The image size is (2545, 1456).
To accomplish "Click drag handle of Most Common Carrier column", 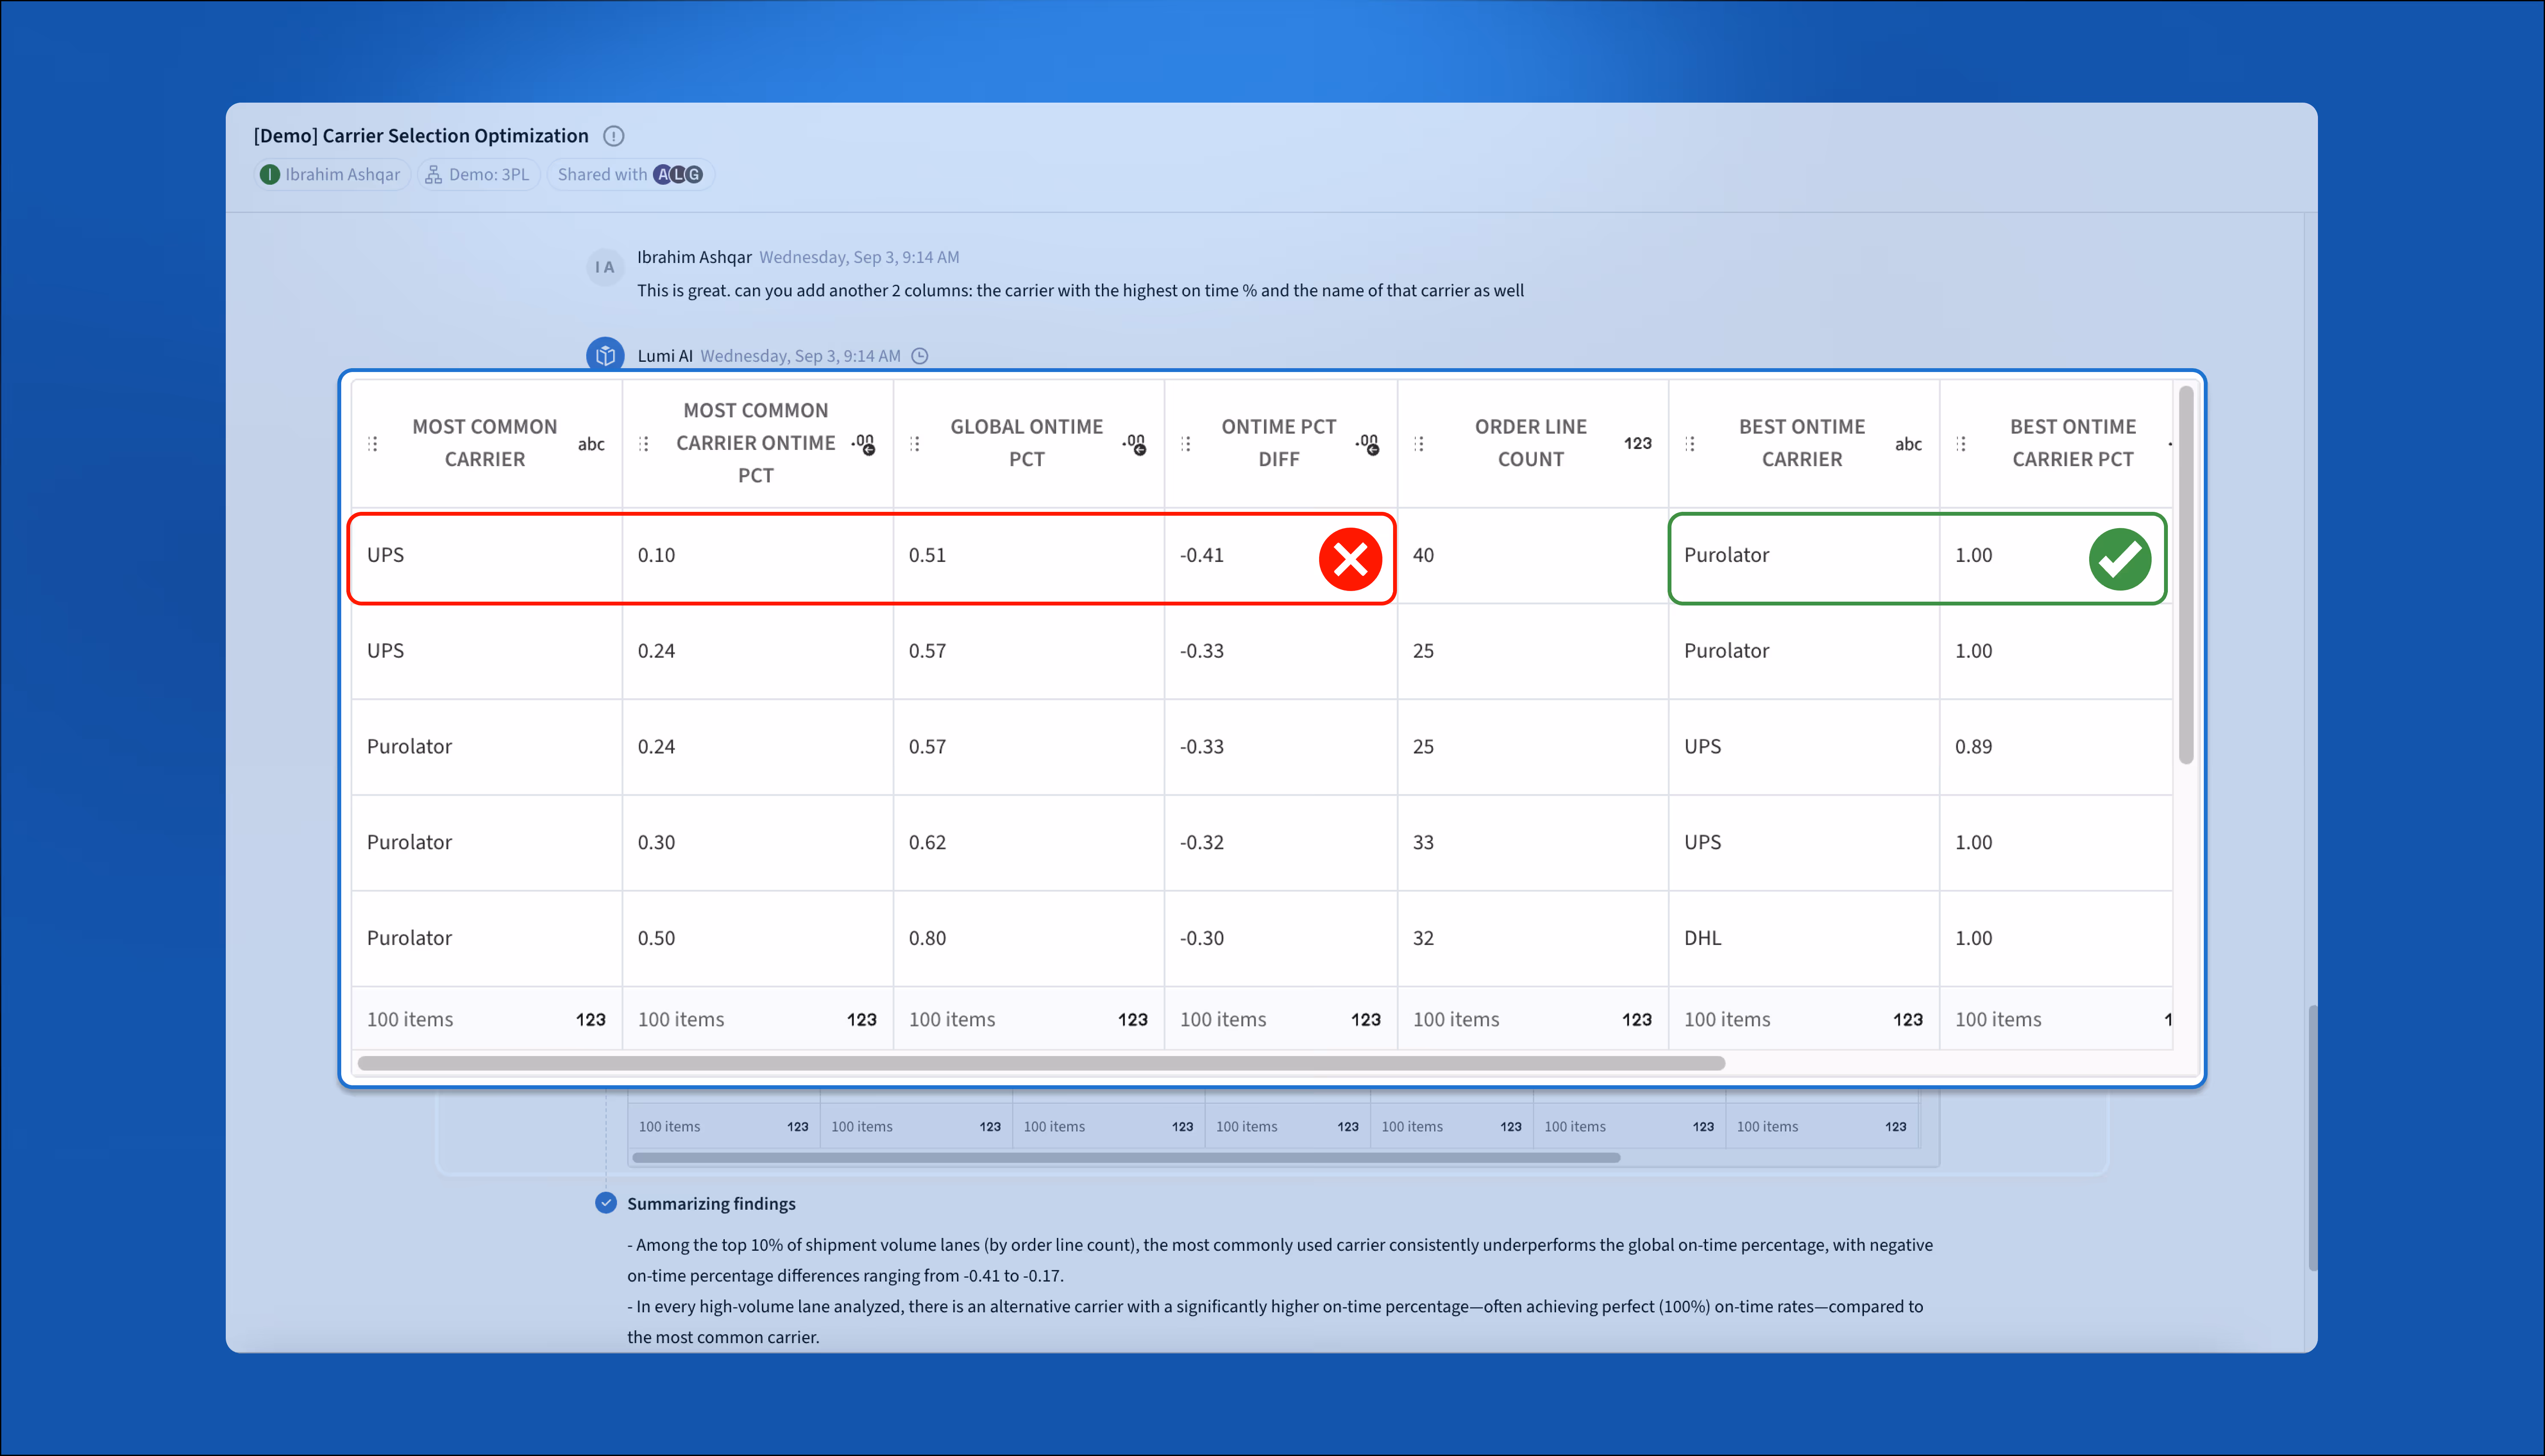I will click(x=373, y=443).
